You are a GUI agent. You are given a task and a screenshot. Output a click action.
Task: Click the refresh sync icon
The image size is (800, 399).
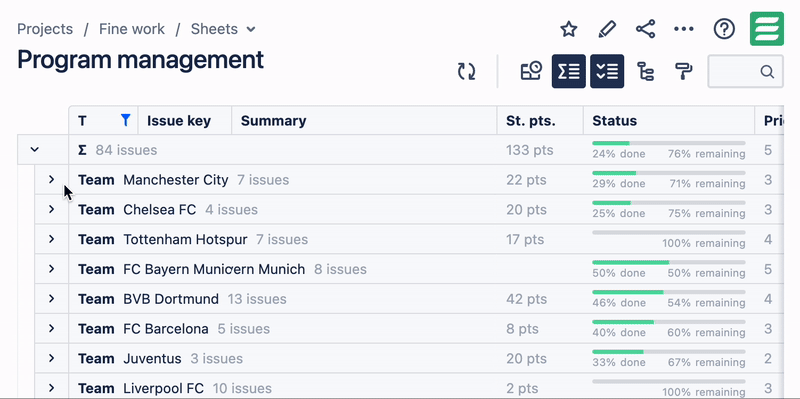tap(466, 71)
